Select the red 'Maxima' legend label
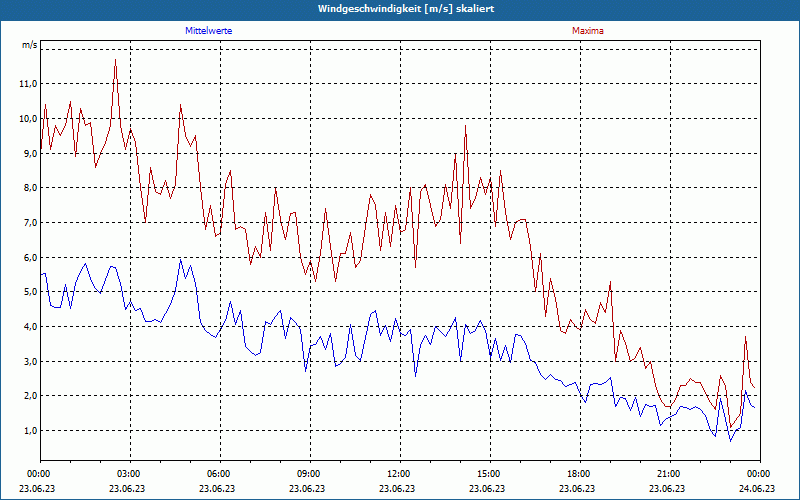The height and width of the screenshot is (500, 800). 588,31
